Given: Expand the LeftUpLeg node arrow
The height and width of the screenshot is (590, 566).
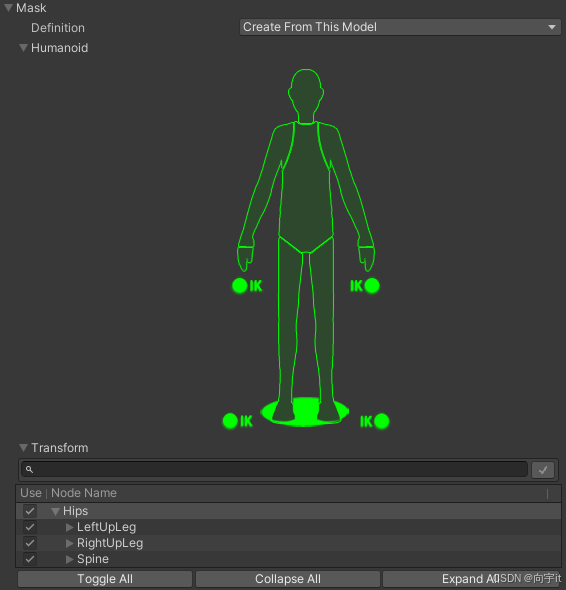Looking at the screenshot, I should [69, 528].
